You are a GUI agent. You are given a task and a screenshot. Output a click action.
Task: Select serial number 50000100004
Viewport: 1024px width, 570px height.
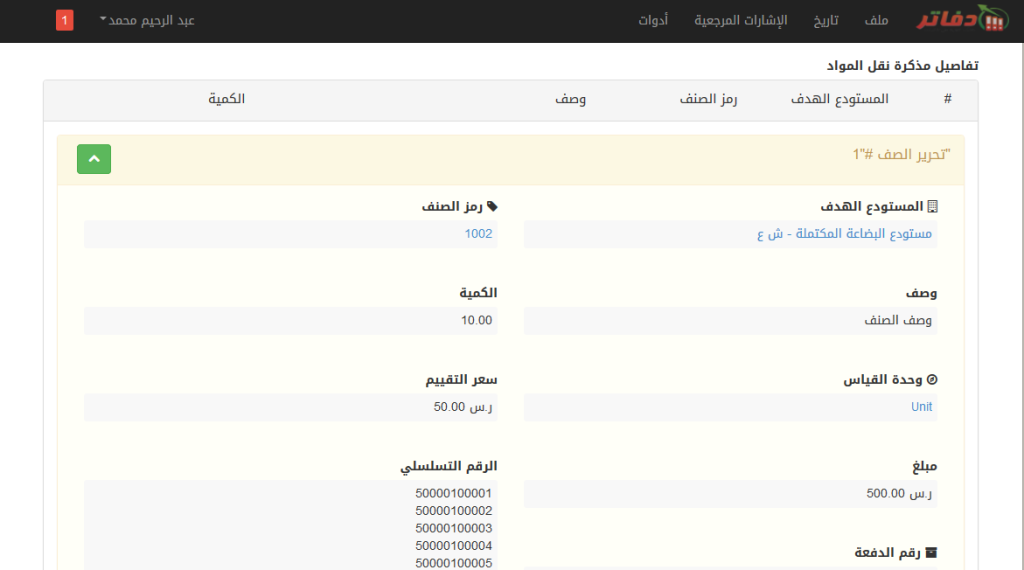coord(453,546)
